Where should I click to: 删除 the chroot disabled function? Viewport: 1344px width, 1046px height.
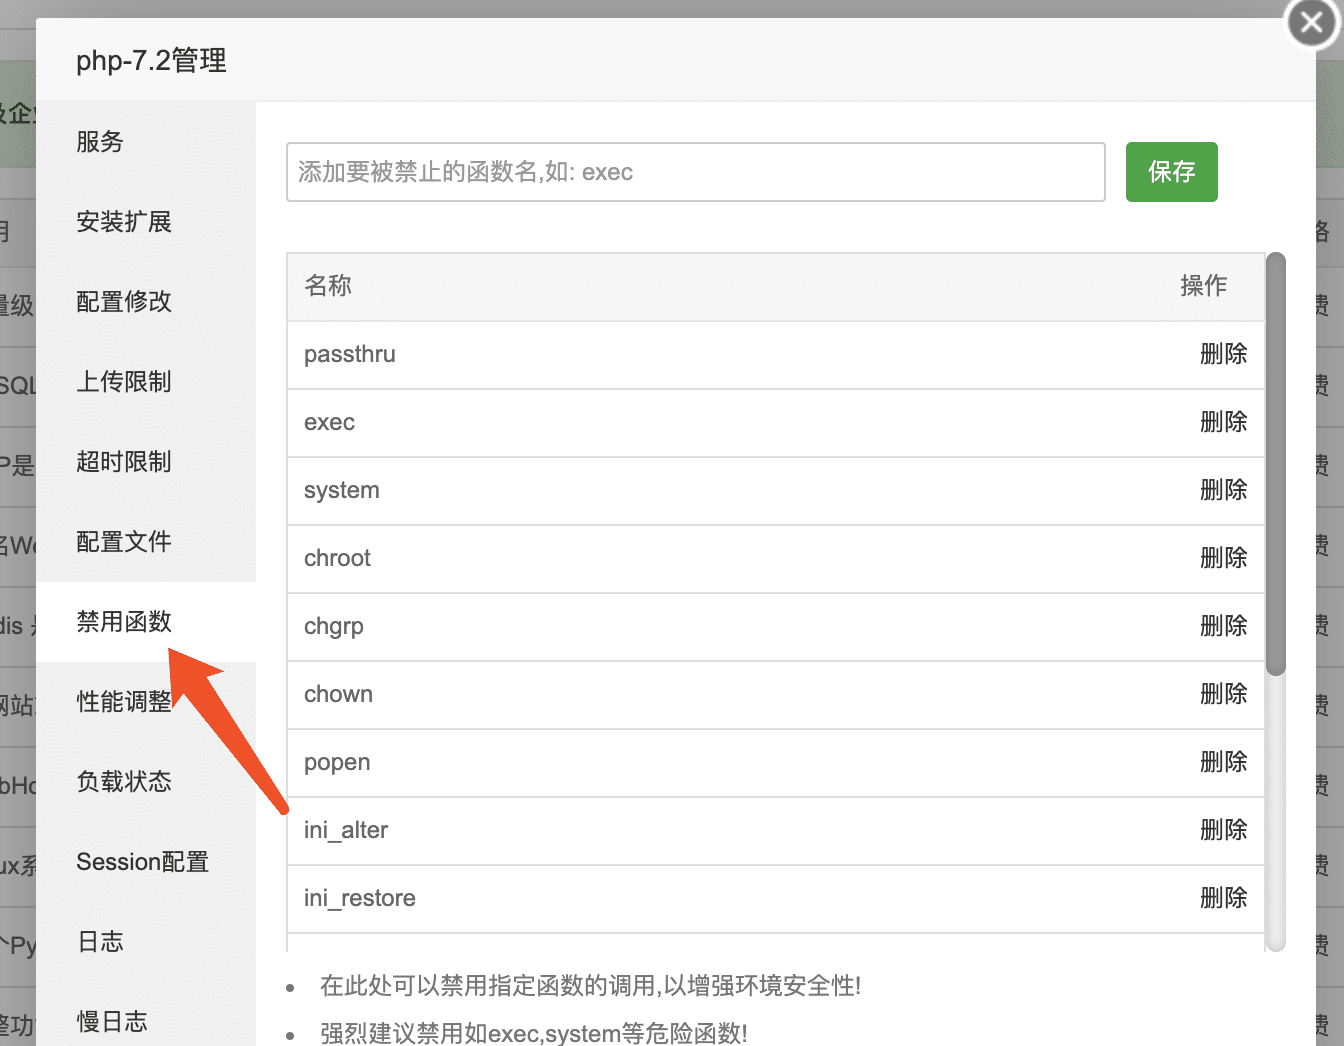[1223, 558]
